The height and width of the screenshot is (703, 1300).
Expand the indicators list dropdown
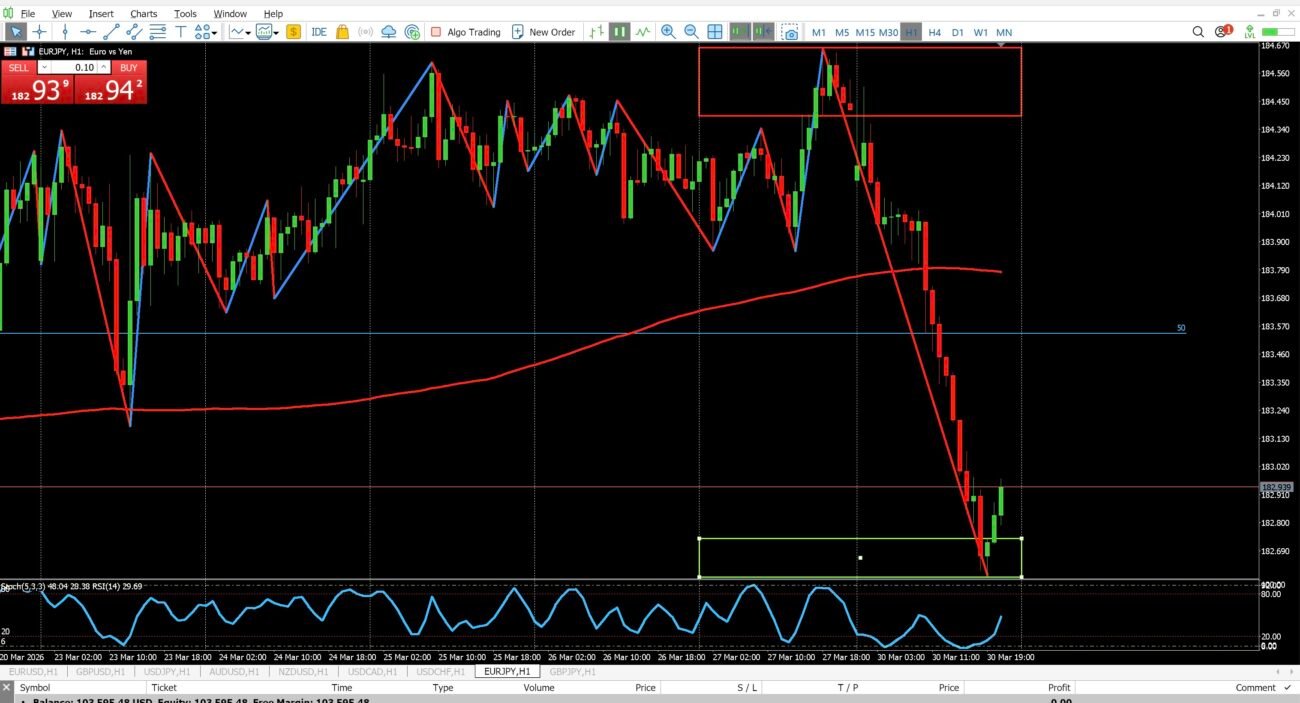(249, 33)
